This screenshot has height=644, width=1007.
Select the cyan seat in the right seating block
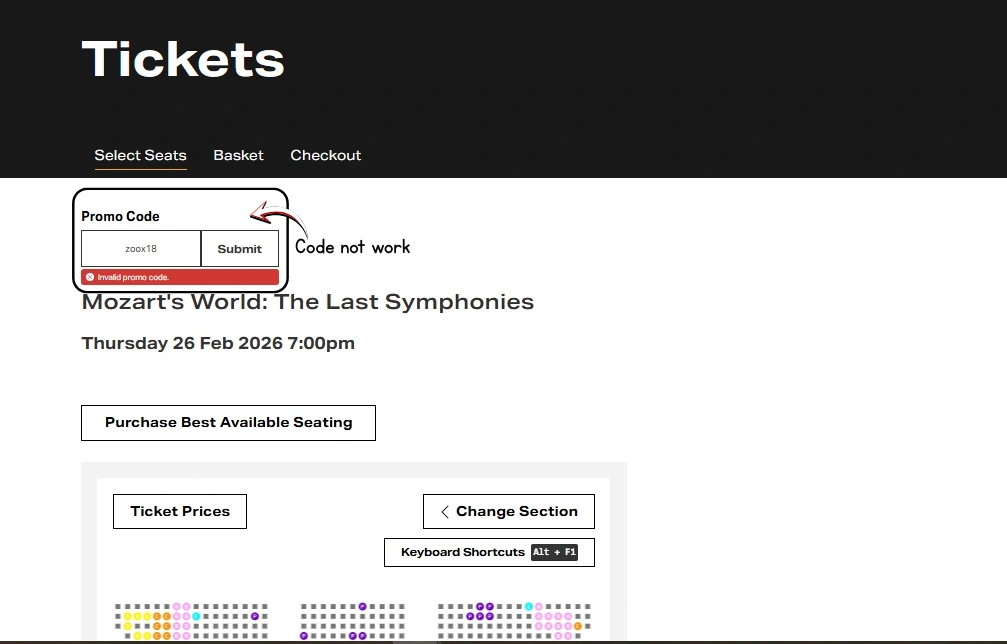528,607
